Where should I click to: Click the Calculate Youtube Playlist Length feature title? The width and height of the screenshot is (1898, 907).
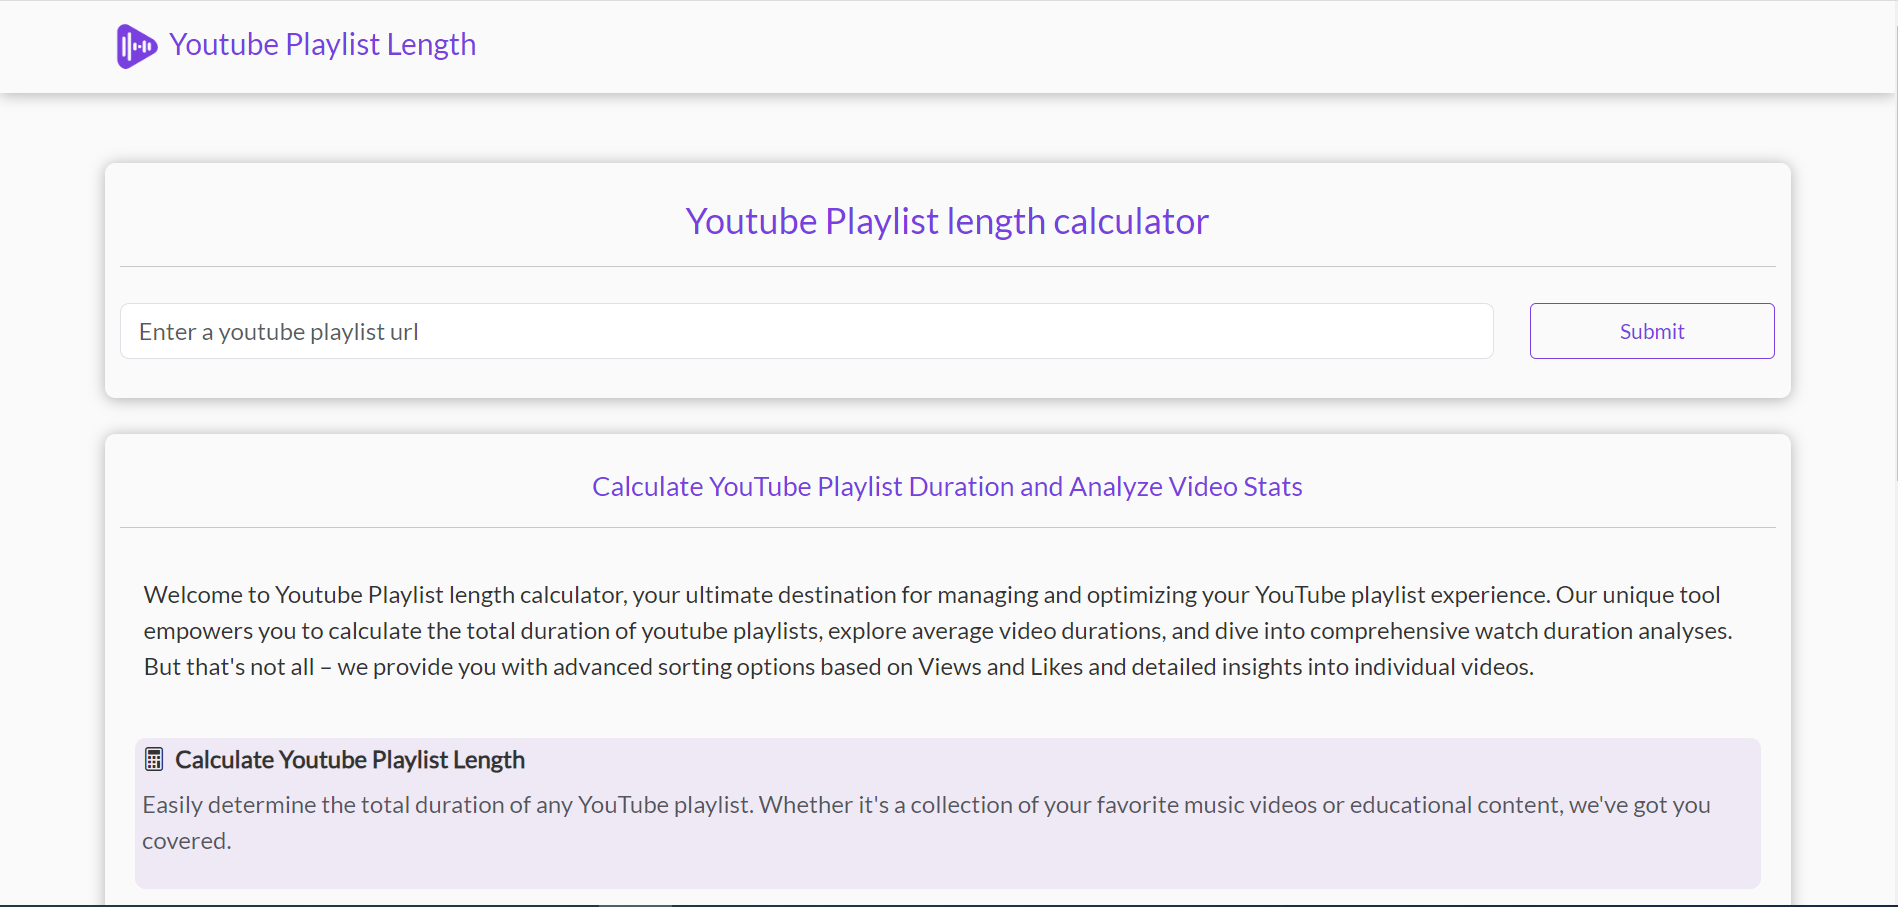(x=350, y=759)
